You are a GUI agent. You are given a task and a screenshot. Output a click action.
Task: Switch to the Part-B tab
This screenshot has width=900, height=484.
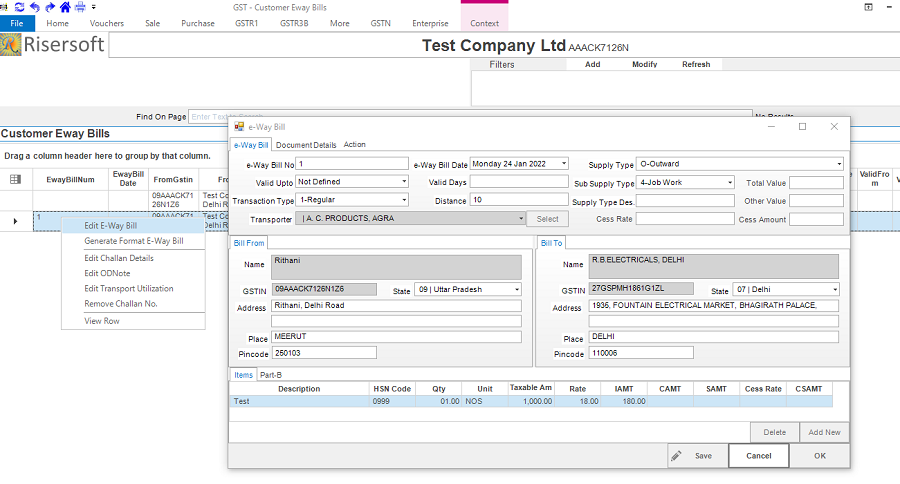pos(270,375)
